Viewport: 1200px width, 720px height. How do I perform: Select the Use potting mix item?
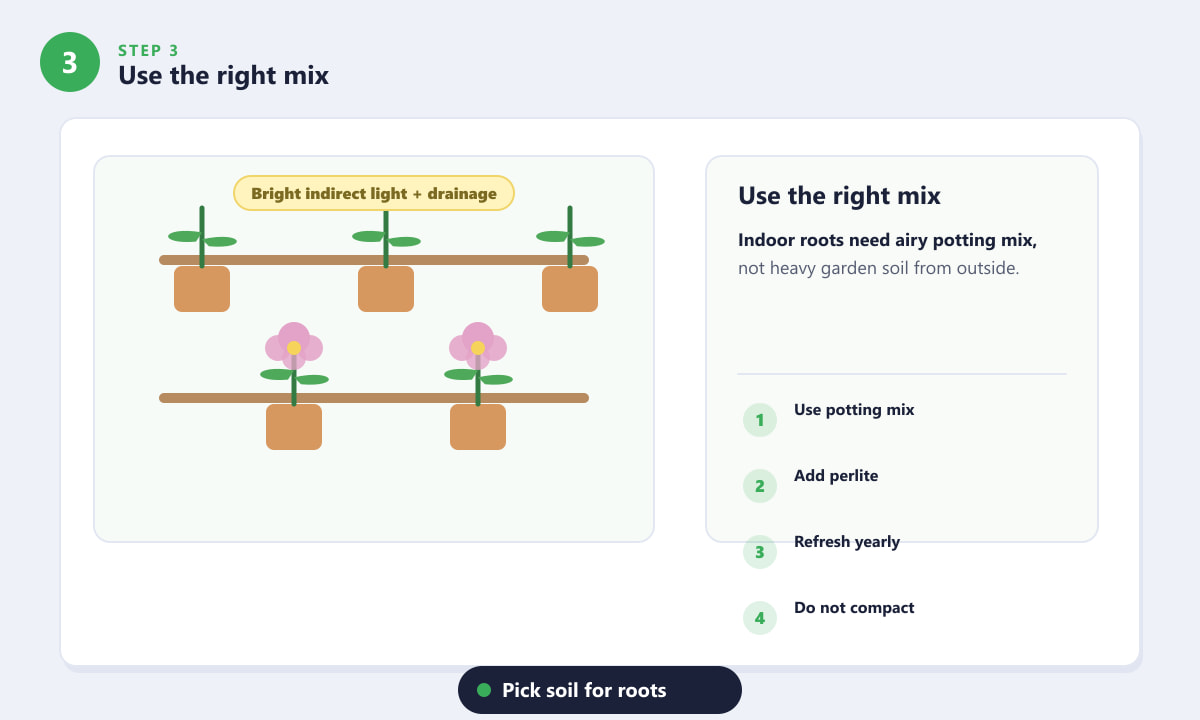point(854,410)
